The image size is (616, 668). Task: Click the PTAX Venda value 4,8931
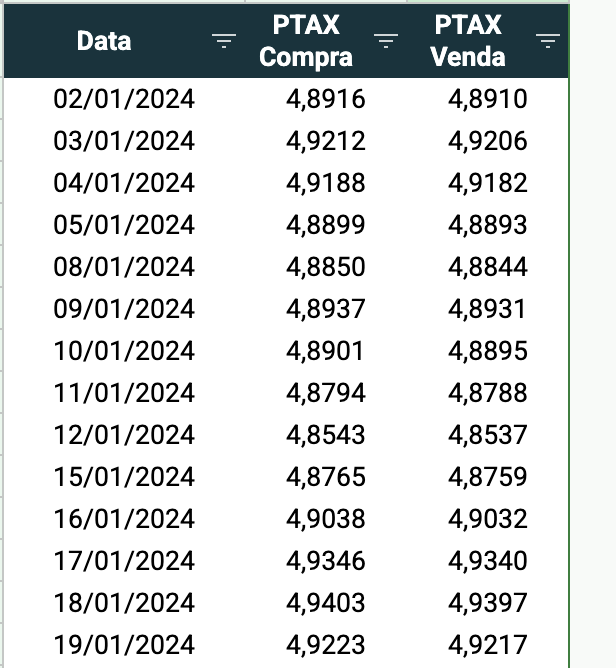487,308
